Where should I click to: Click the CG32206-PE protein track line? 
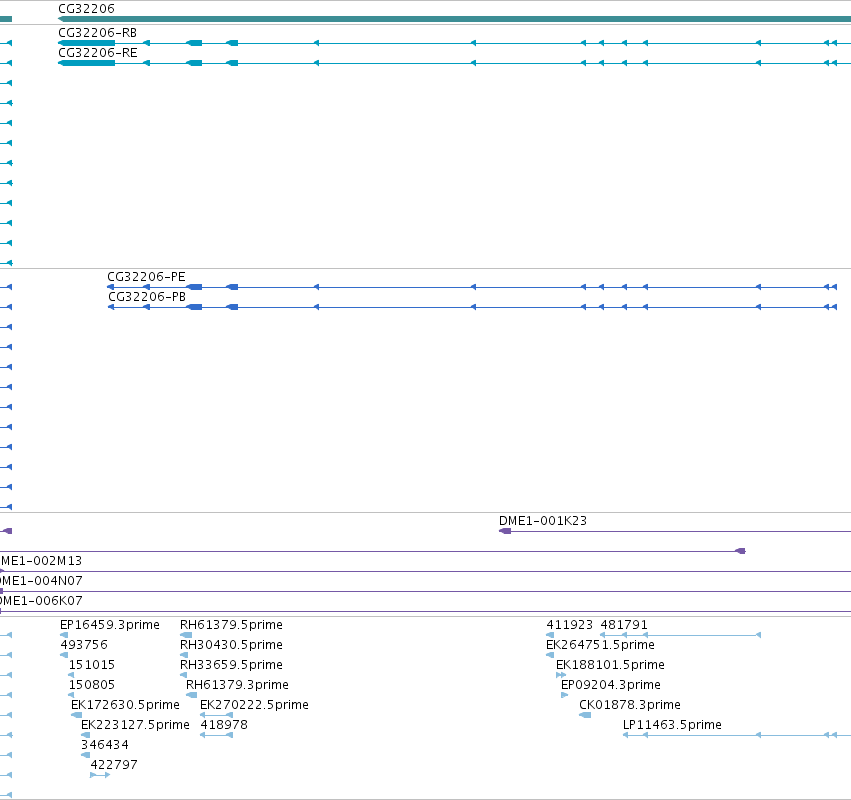coord(472,287)
